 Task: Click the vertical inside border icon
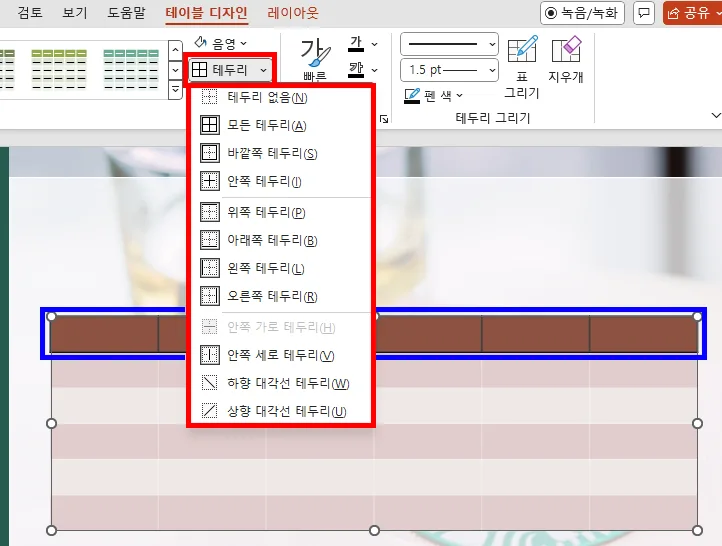click(x=210, y=355)
